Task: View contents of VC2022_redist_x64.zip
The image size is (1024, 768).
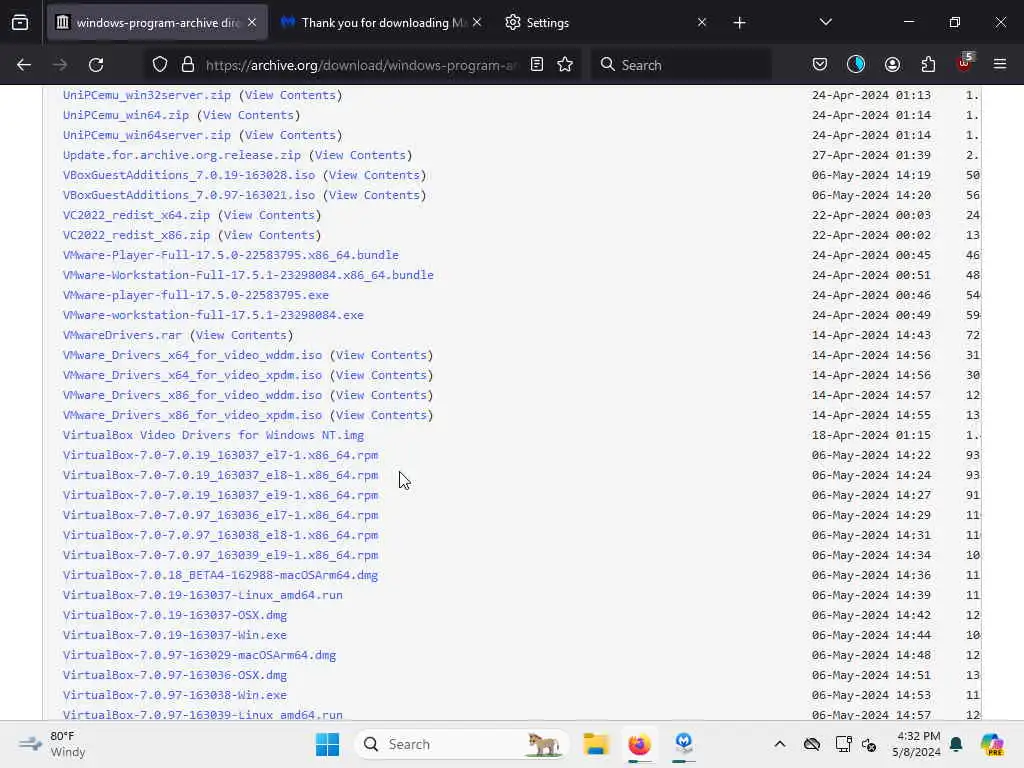Action: coord(270,215)
